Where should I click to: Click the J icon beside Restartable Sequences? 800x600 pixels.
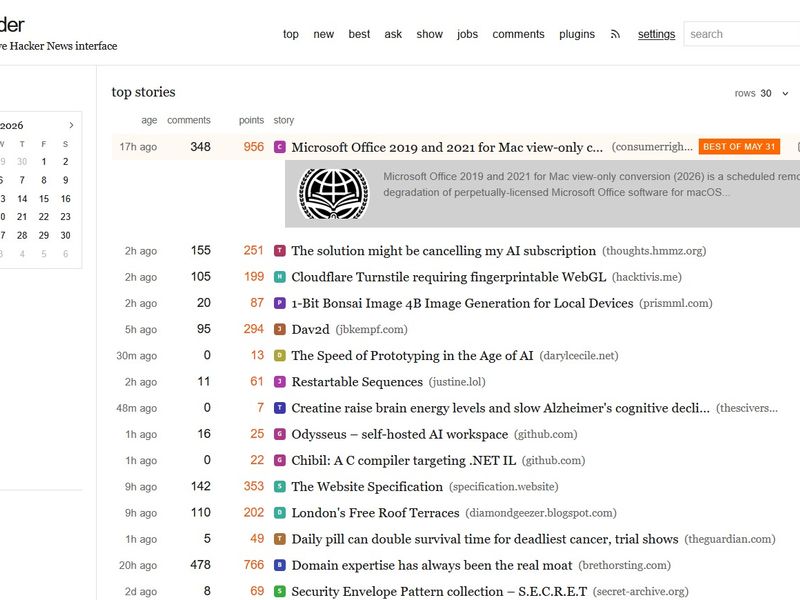280,382
